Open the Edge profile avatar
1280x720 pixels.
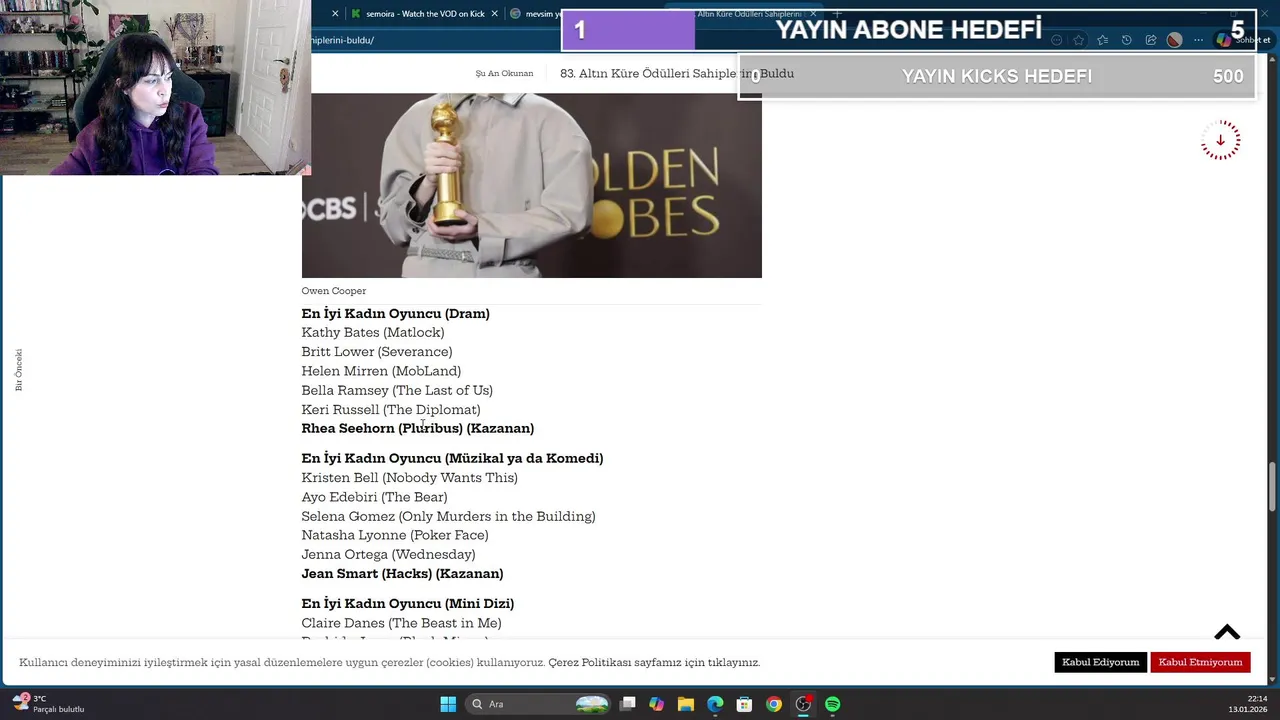[x=1175, y=40]
